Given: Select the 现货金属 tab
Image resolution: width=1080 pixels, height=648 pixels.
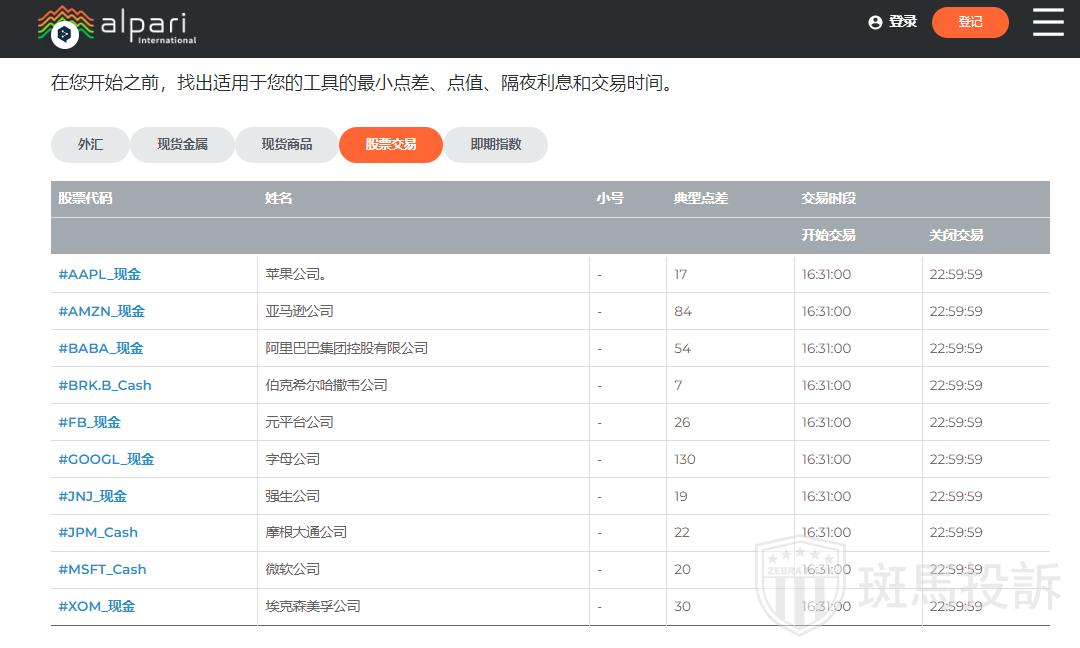Looking at the screenshot, I should [x=182, y=144].
